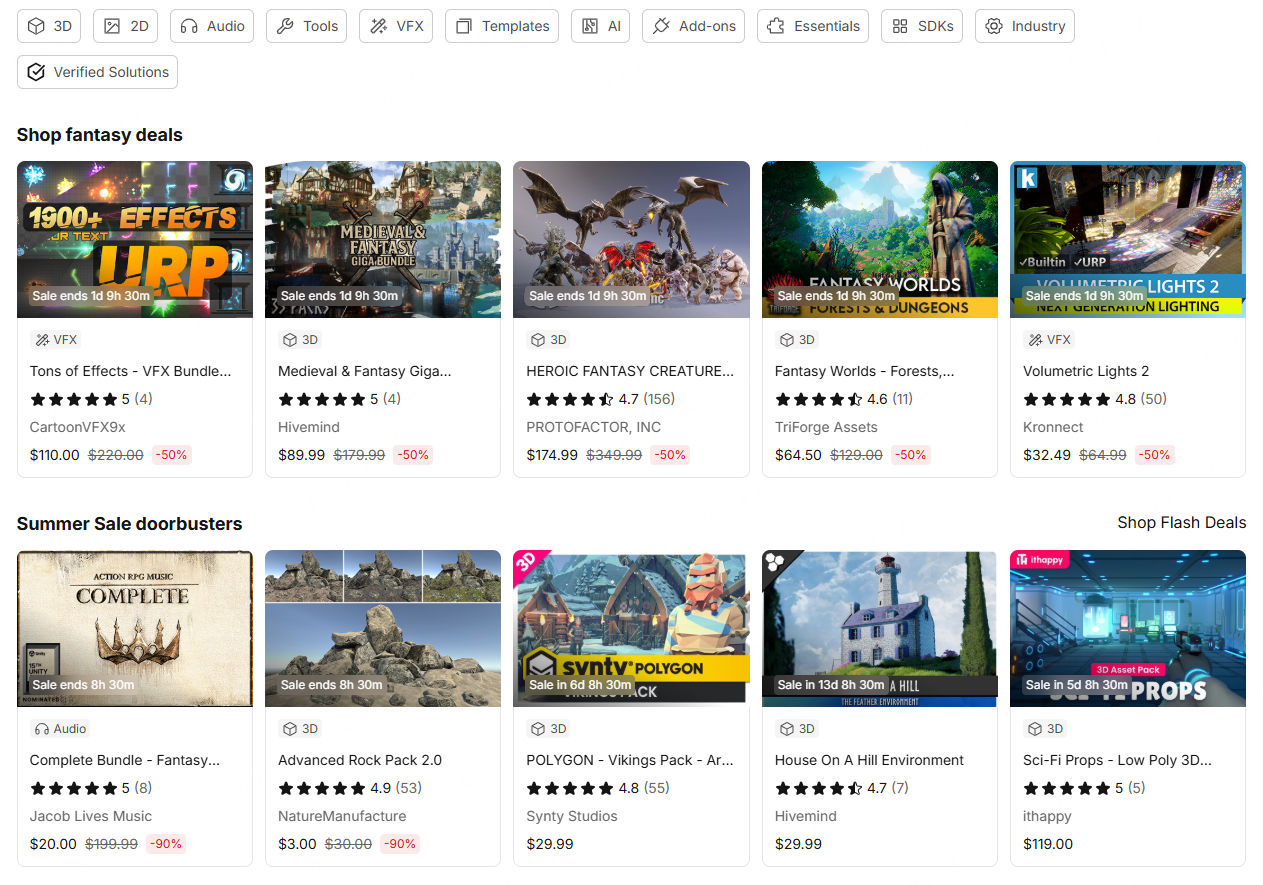Click 3D tag on Sci-Fi Props card
This screenshot has width=1263, height=885.
pos(1046,729)
